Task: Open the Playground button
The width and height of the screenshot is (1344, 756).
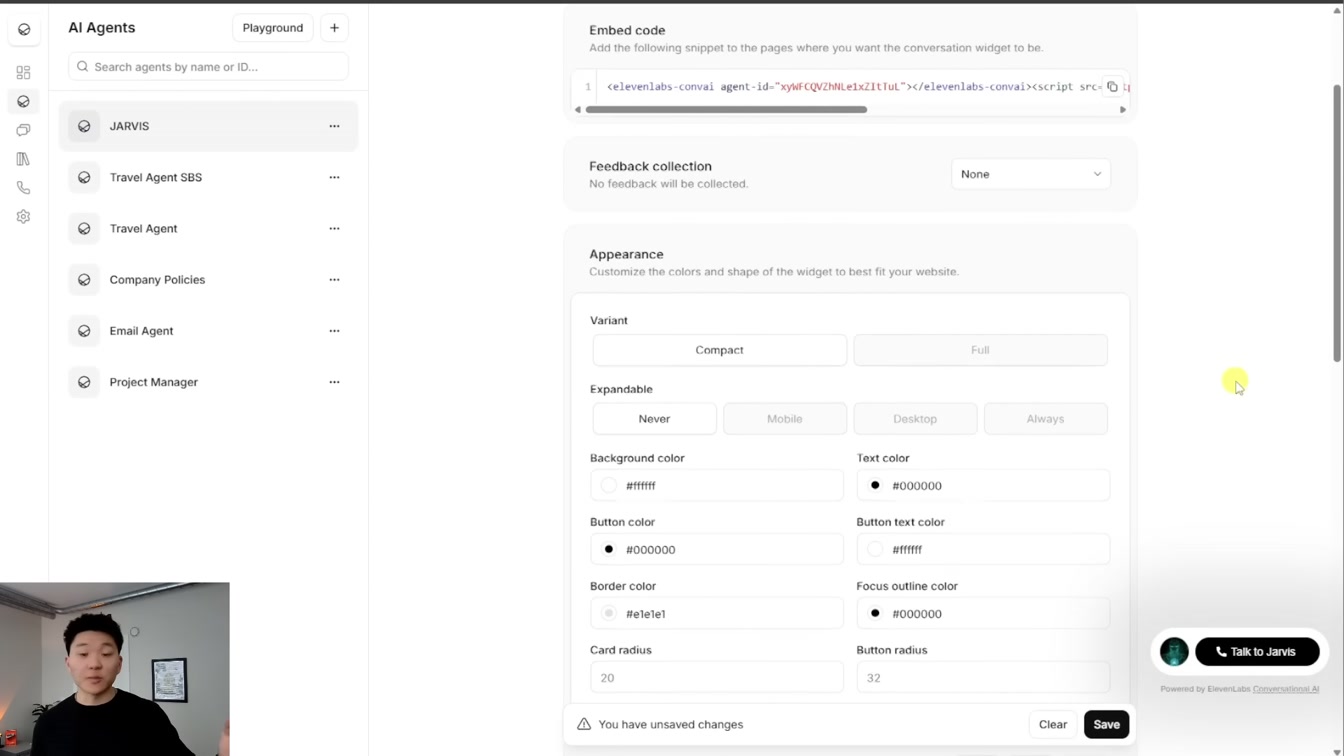Action: tap(272, 28)
